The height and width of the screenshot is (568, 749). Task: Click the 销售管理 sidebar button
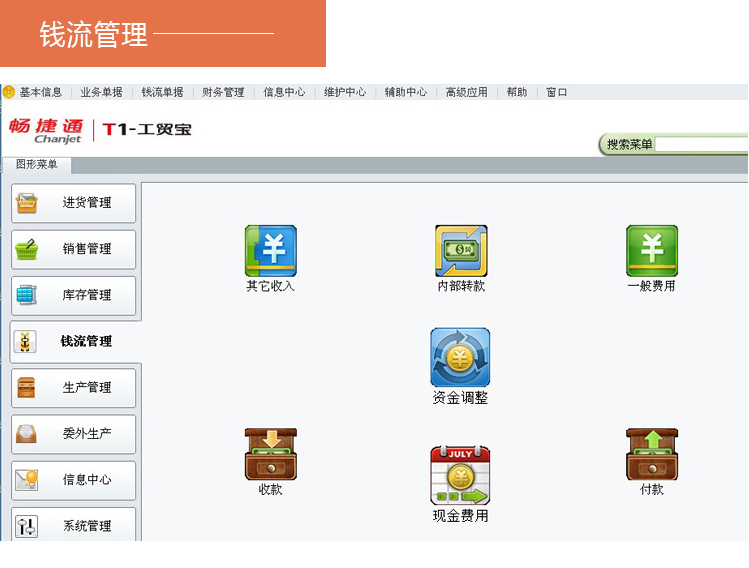point(74,249)
